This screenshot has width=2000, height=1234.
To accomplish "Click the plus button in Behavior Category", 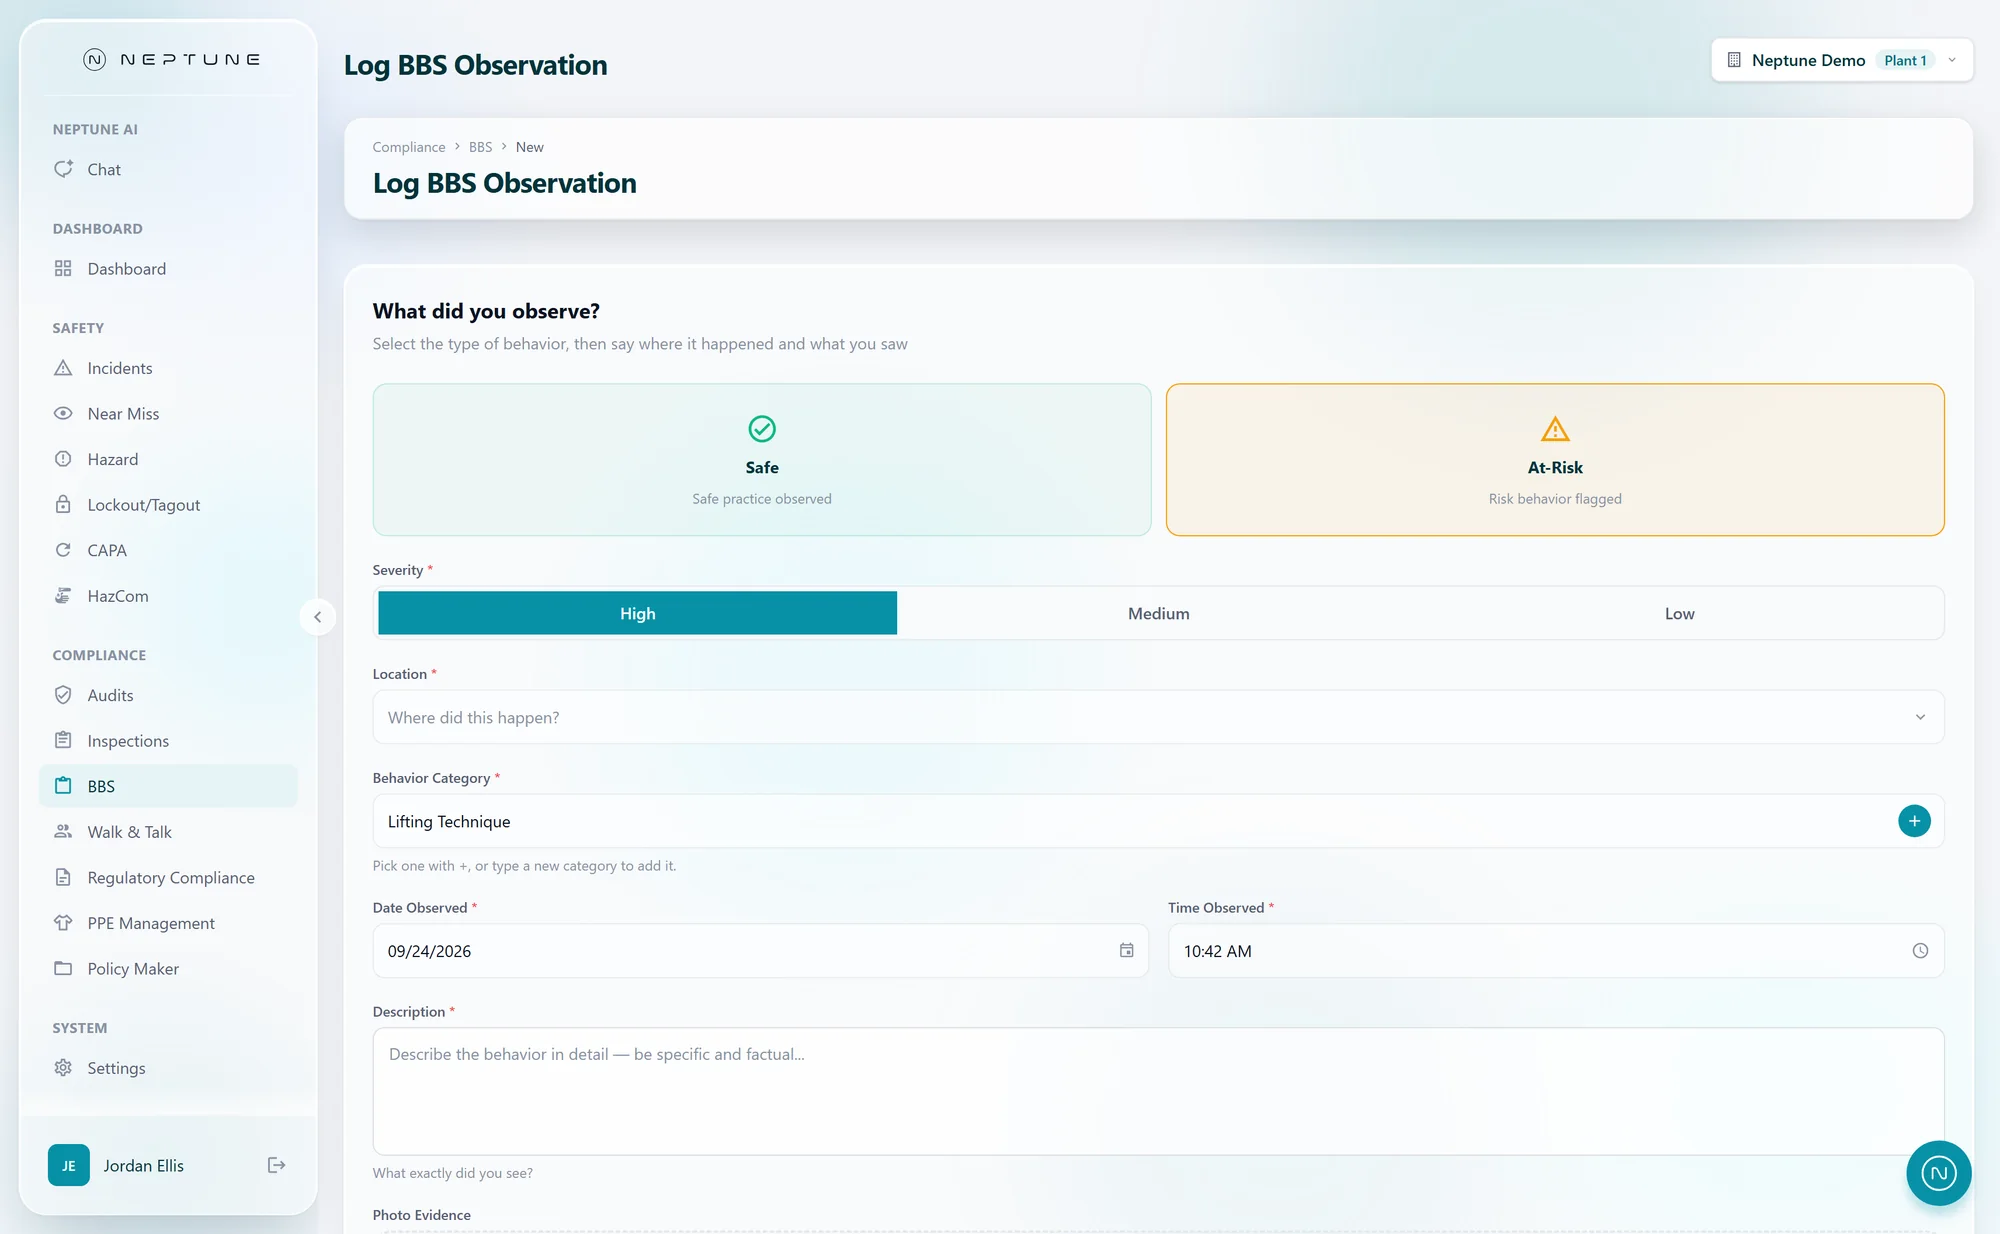I will [1914, 821].
